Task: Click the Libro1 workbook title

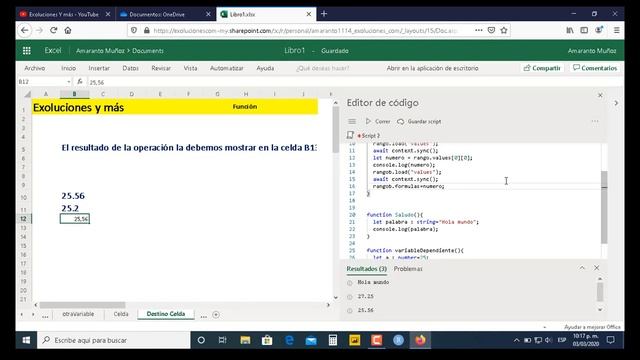Action: point(295,51)
